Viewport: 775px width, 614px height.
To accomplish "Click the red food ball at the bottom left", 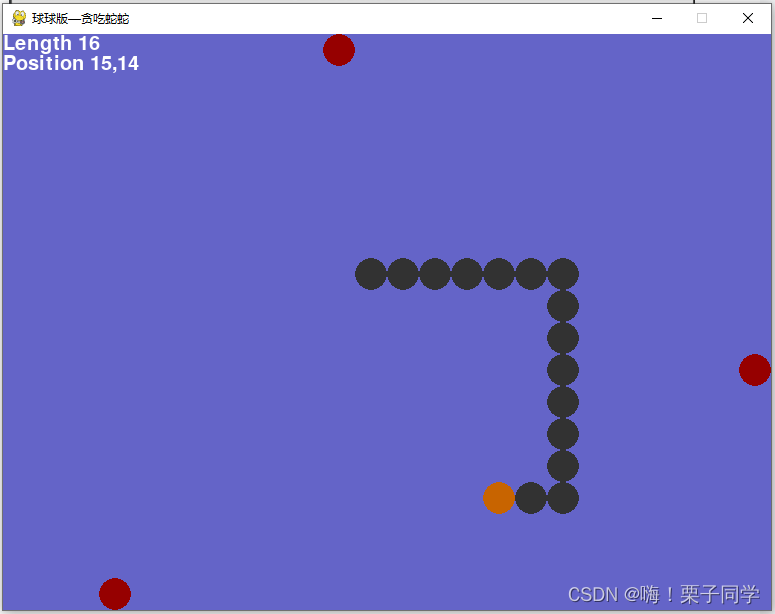I will pyautogui.click(x=115, y=594).
